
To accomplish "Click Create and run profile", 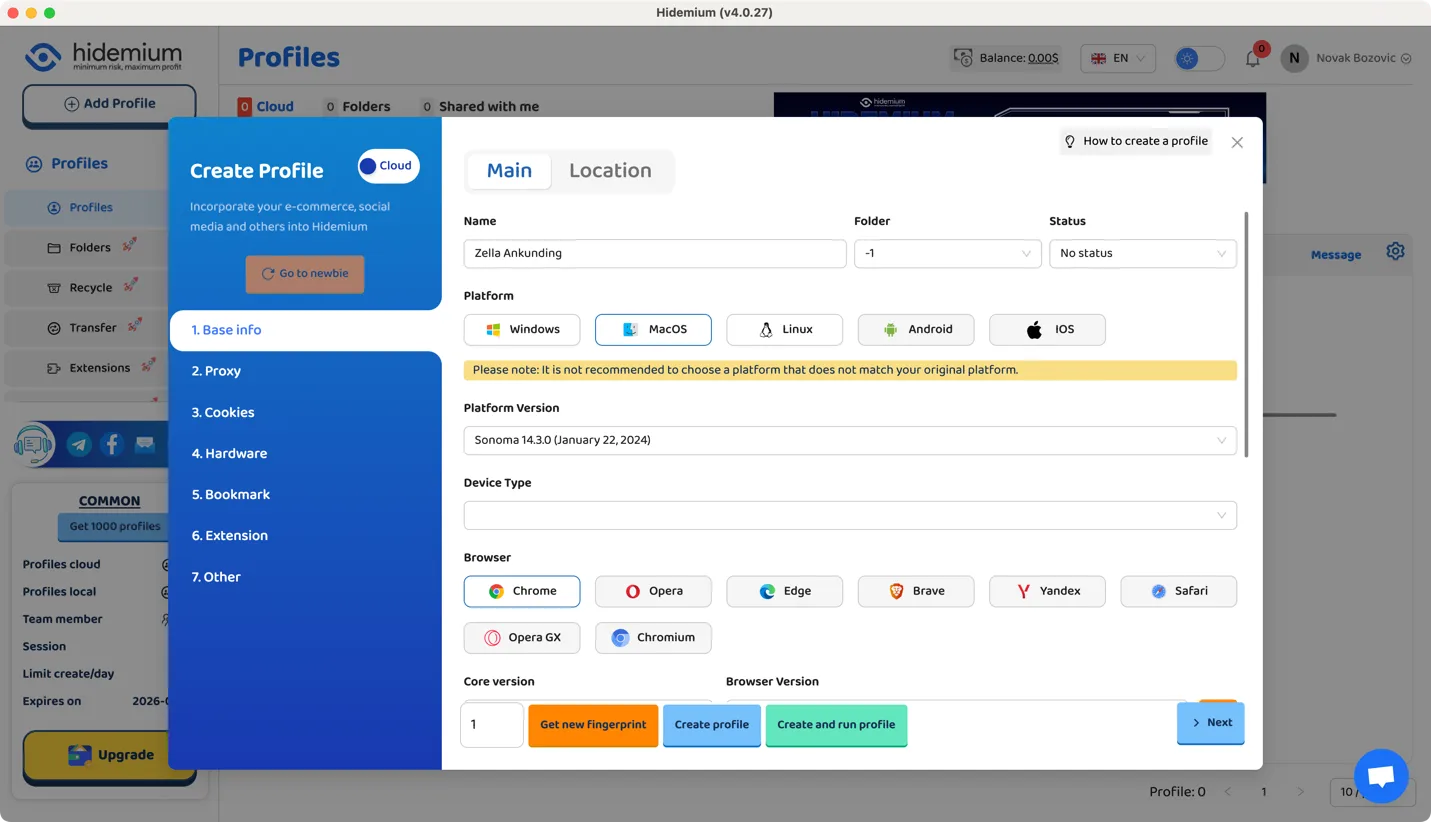I will point(836,725).
